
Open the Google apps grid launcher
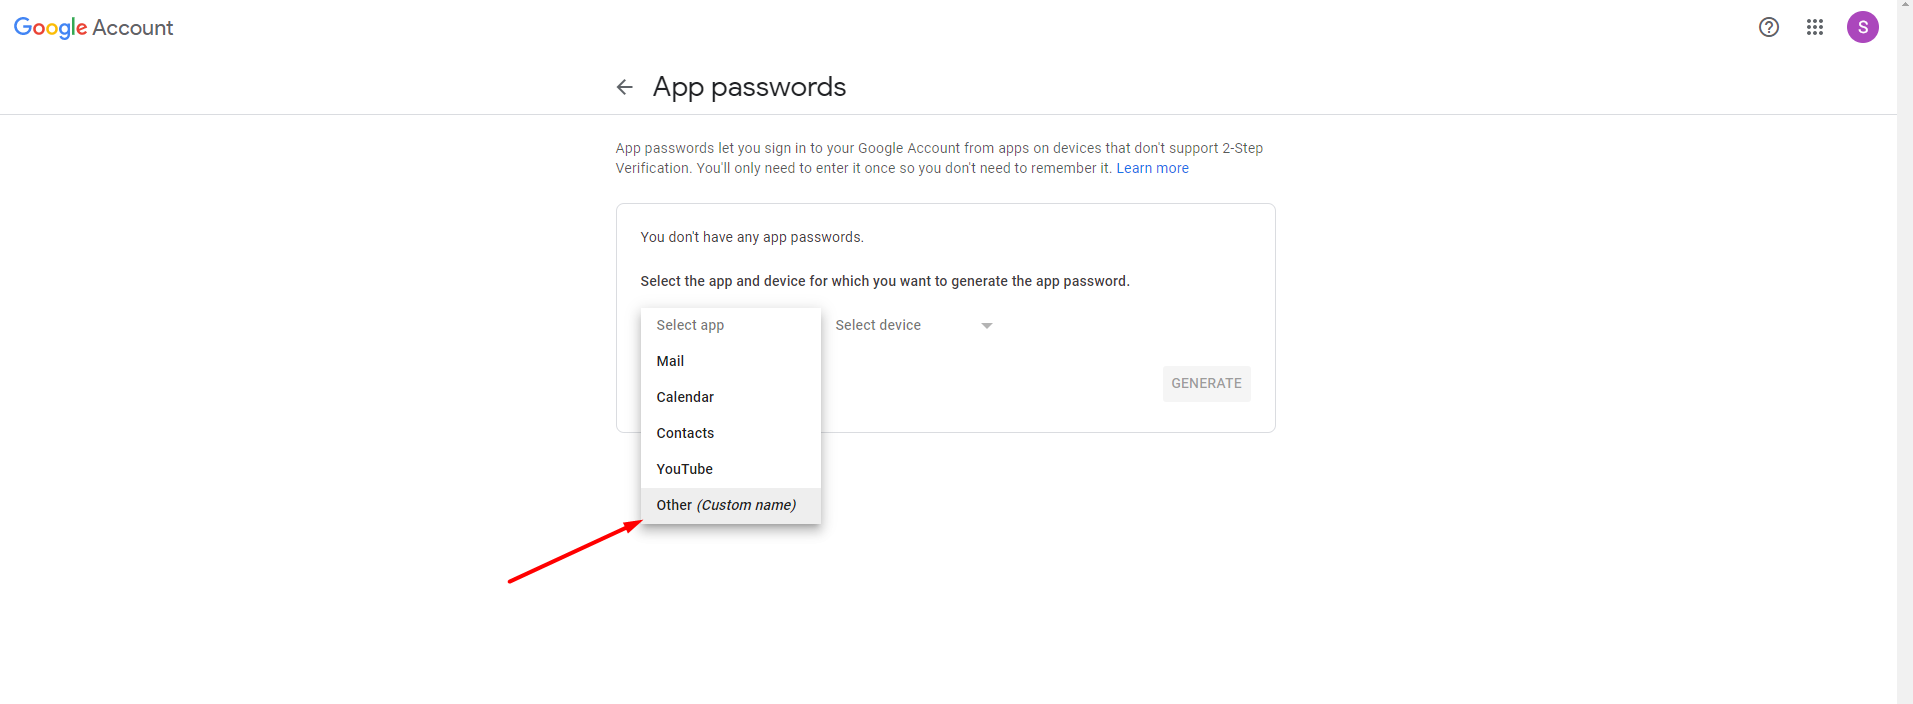1814,27
